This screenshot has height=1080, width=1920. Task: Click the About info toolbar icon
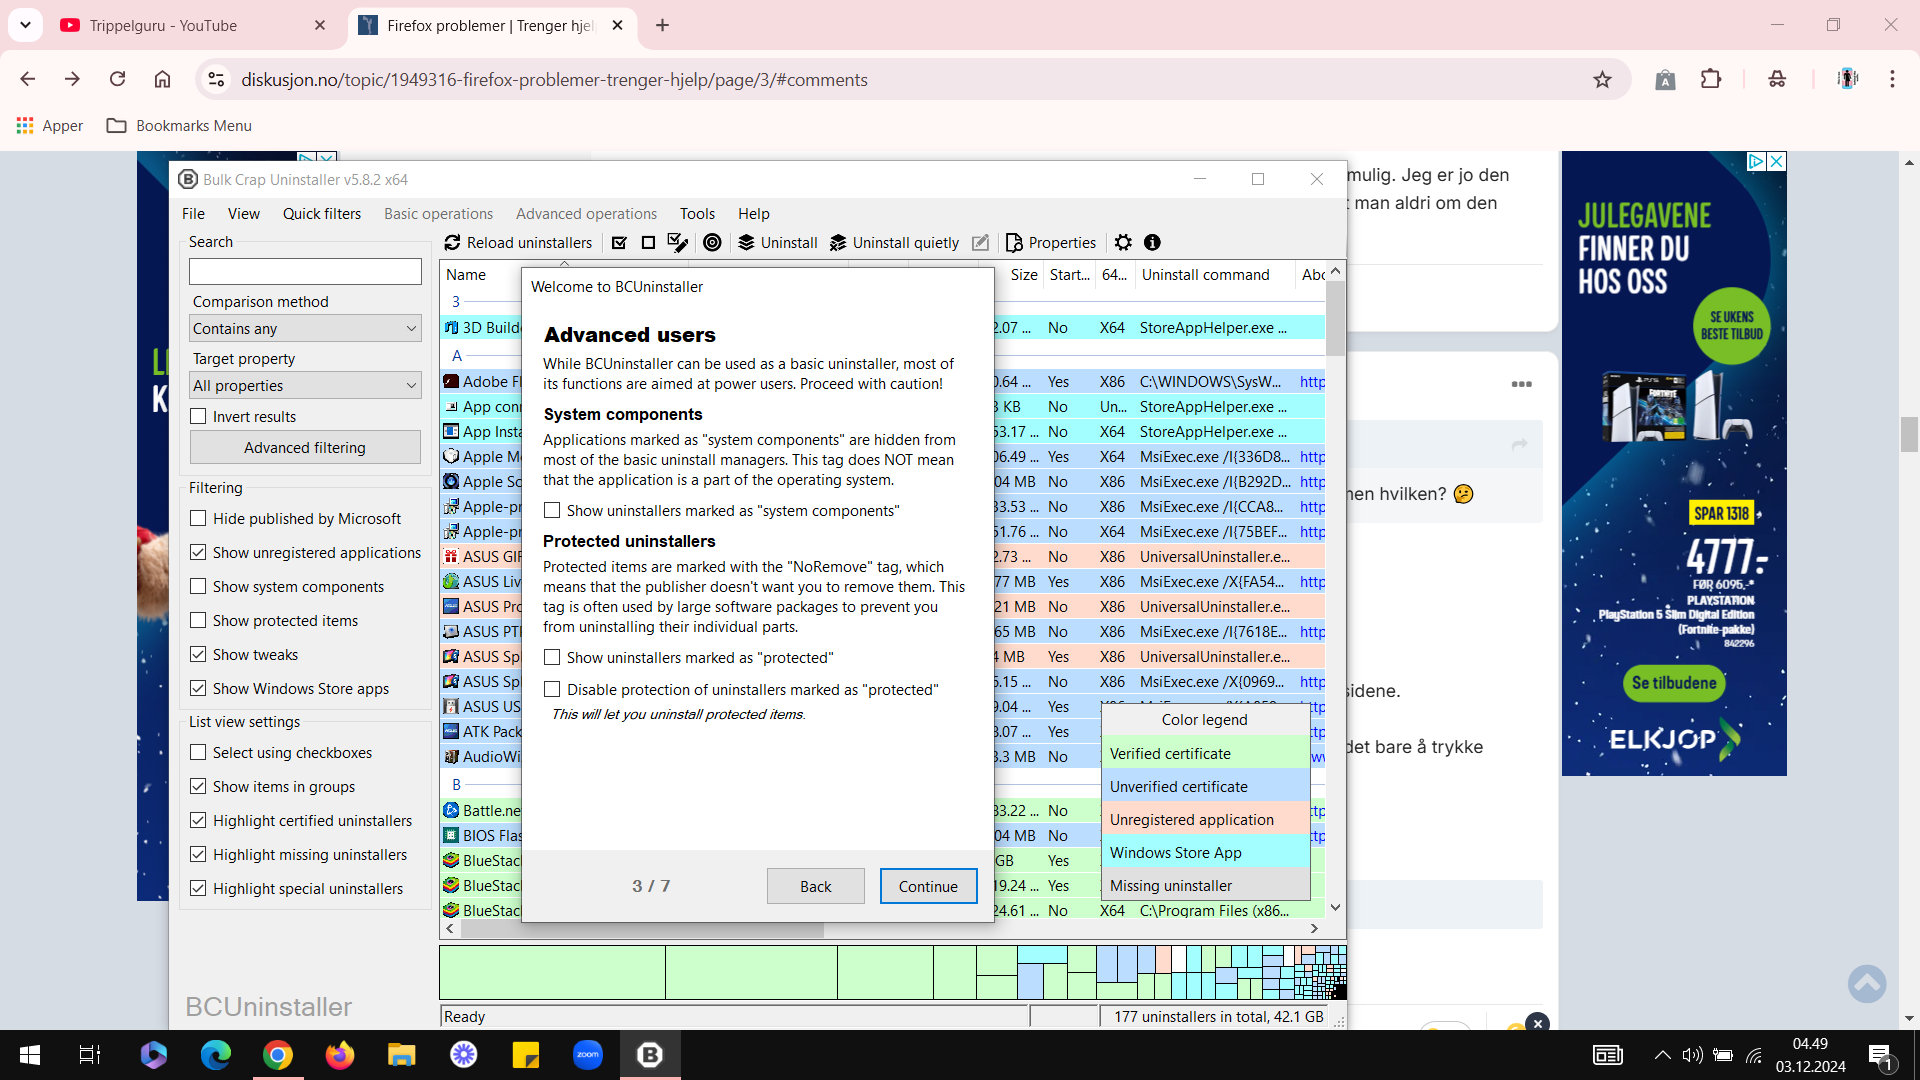point(1152,242)
